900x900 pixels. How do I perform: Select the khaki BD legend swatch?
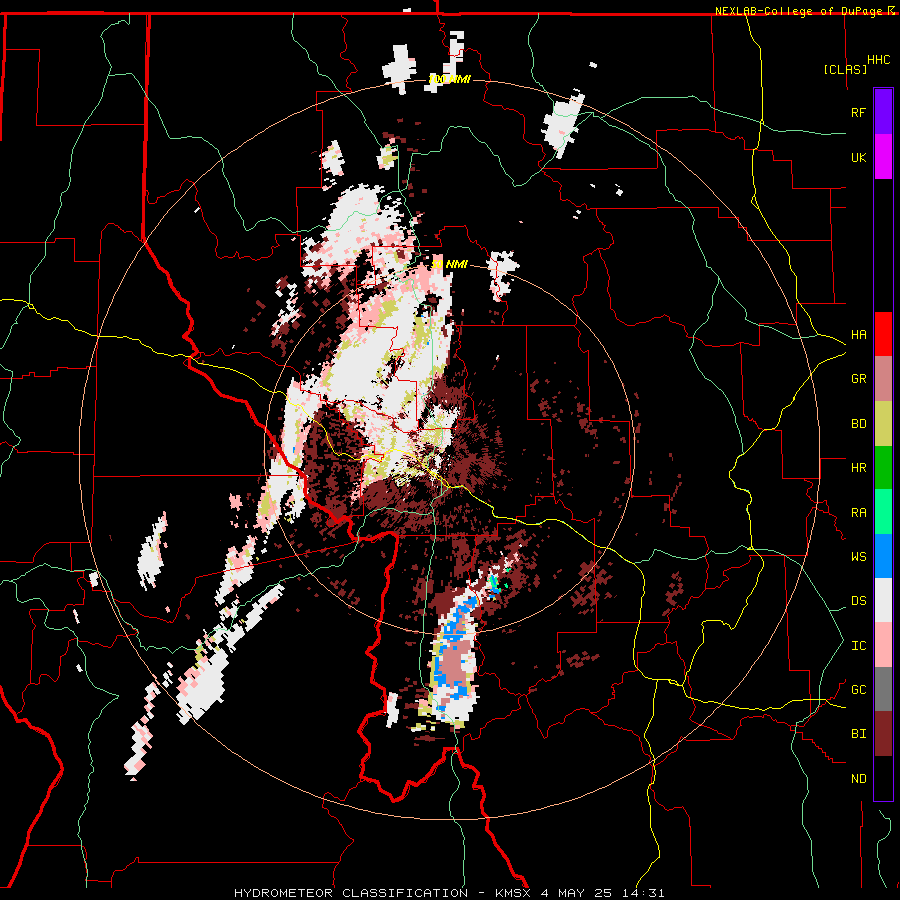click(x=883, y=423)
